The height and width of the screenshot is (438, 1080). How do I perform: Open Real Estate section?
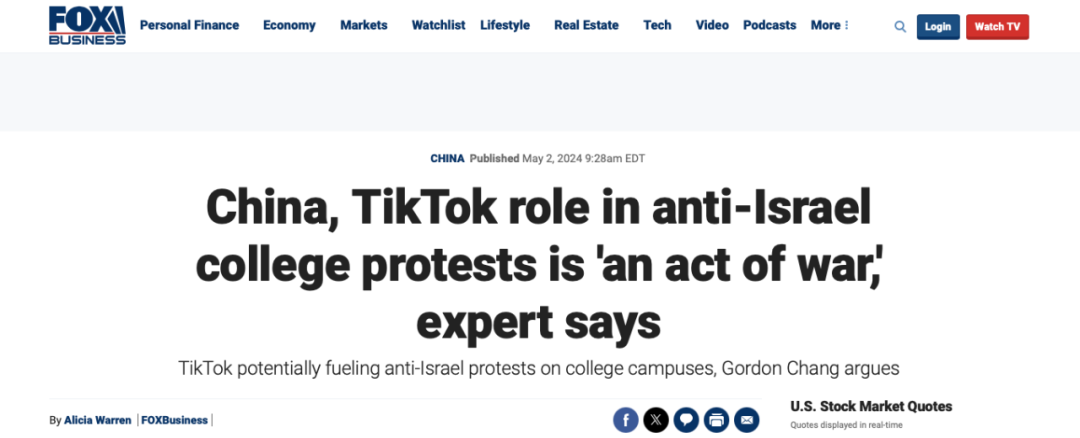[x=586, y=25]
